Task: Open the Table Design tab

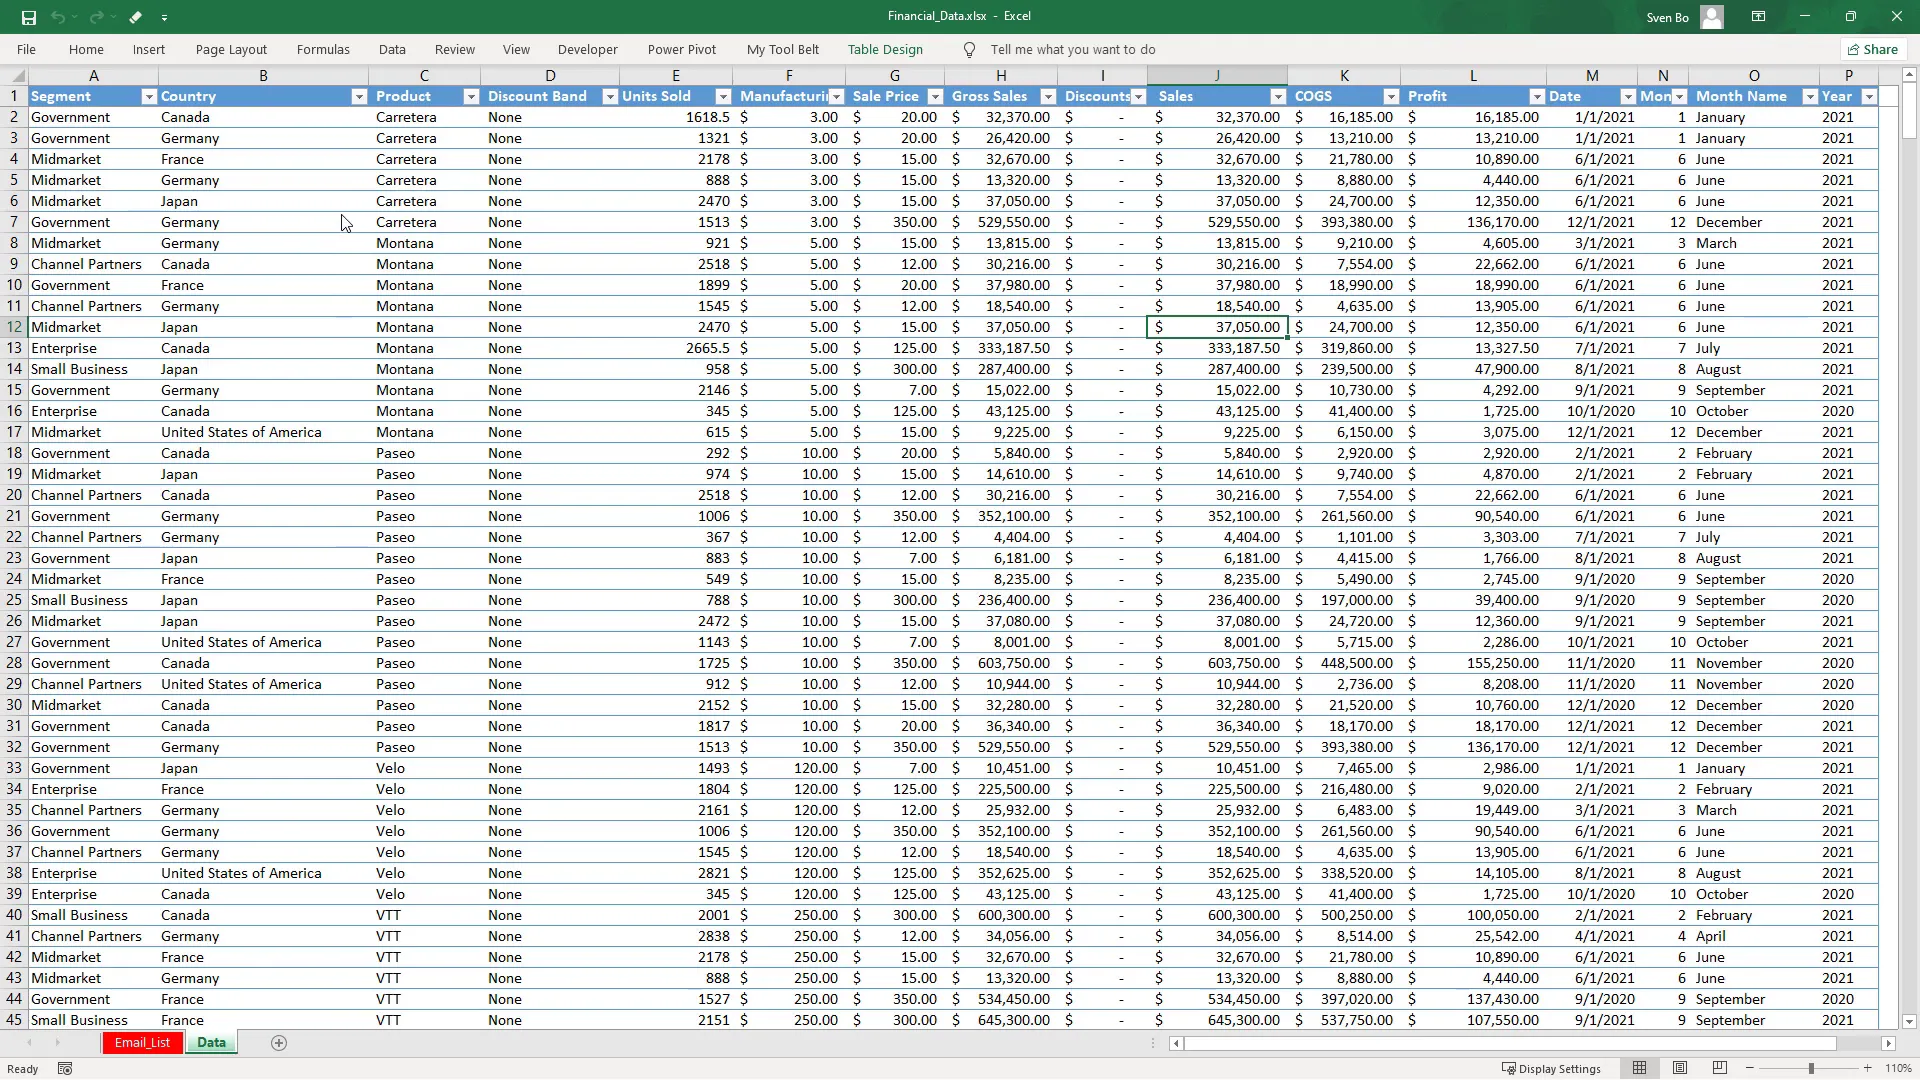Action: (885, 49)
